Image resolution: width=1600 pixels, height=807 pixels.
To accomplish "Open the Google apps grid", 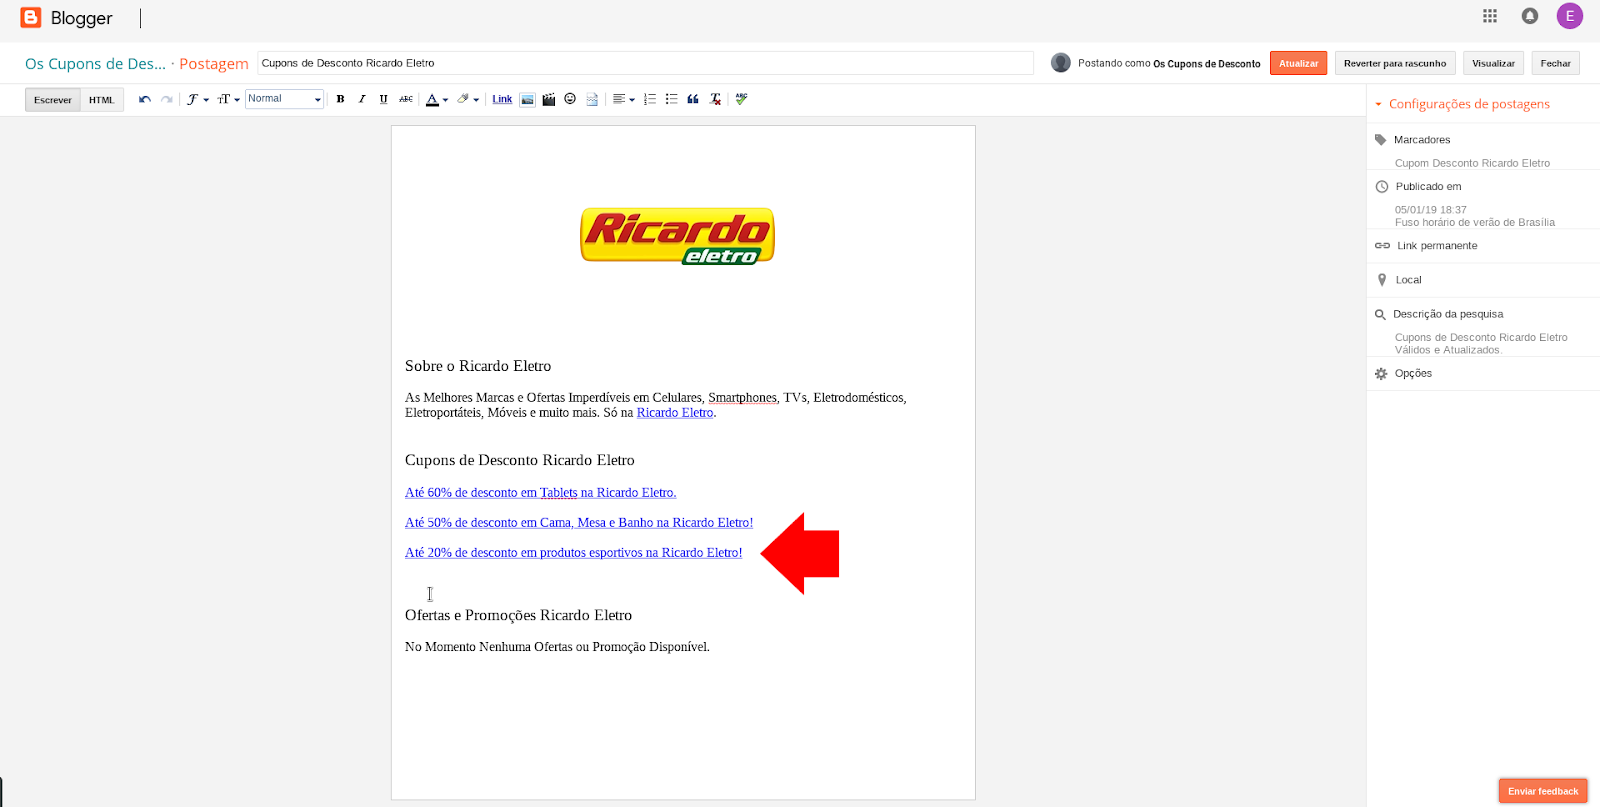I will click(1490, 16).
